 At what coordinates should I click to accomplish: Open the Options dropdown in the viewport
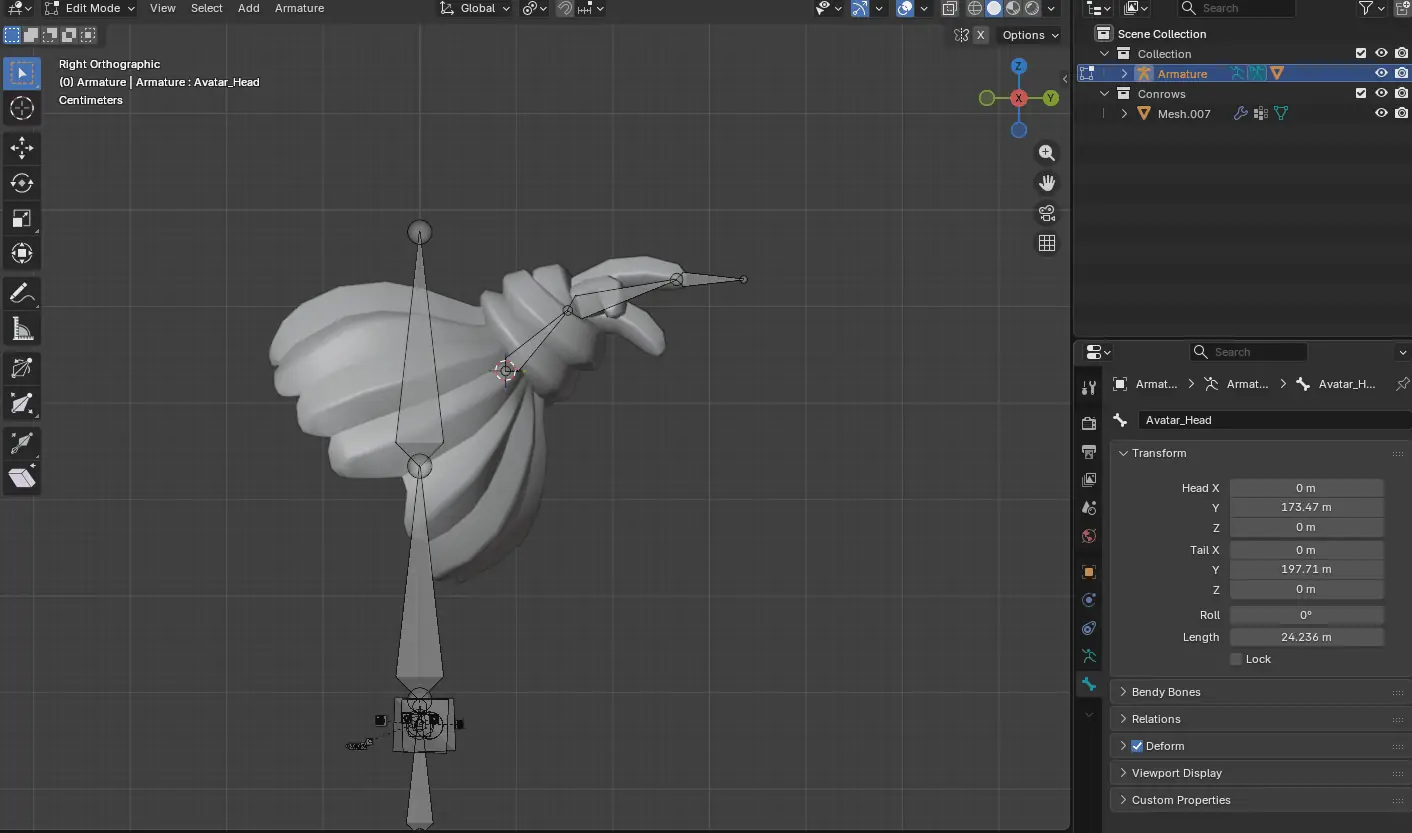point(1030,35)
